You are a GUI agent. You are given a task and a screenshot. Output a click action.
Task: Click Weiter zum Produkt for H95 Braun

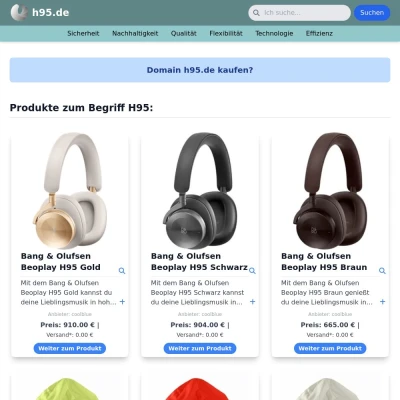click(330, 348)
